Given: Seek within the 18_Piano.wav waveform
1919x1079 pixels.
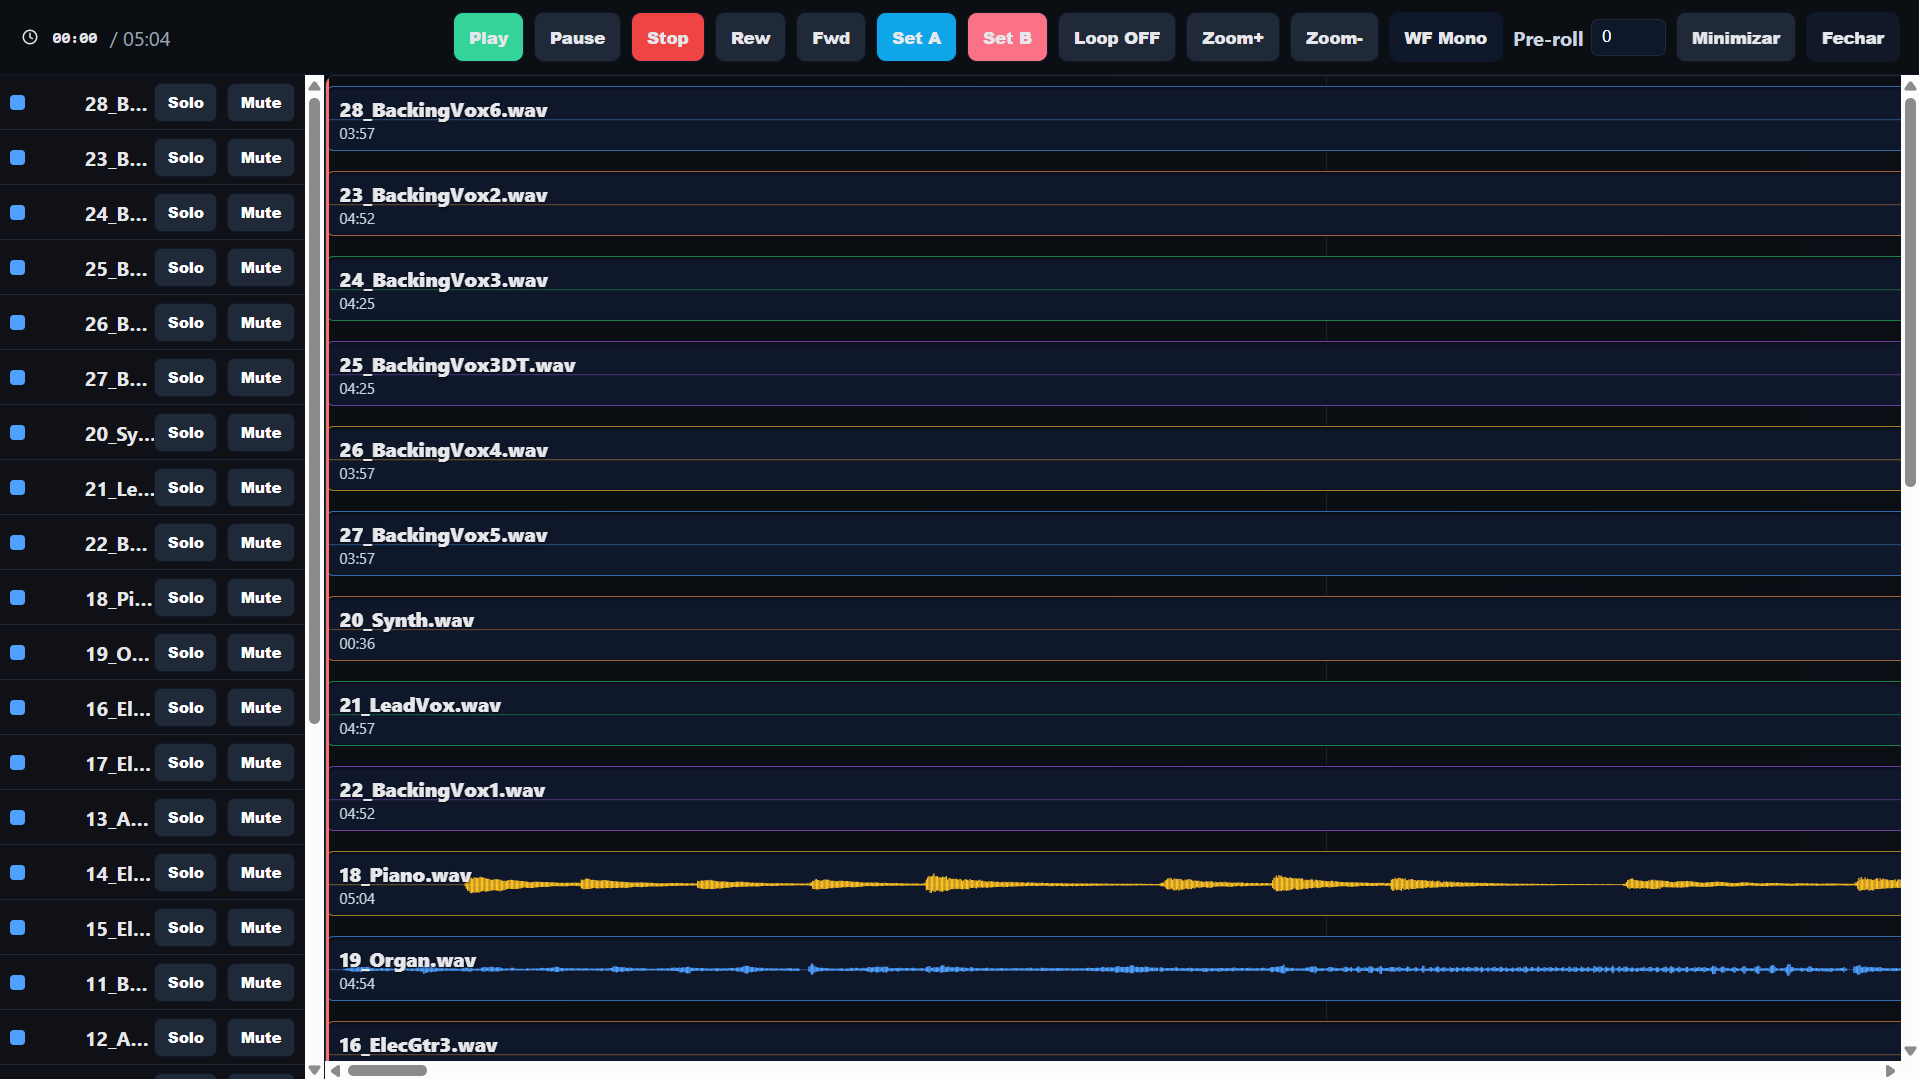Looking at the screenshot, I should pyautogui.click(x=1114, y=883).
